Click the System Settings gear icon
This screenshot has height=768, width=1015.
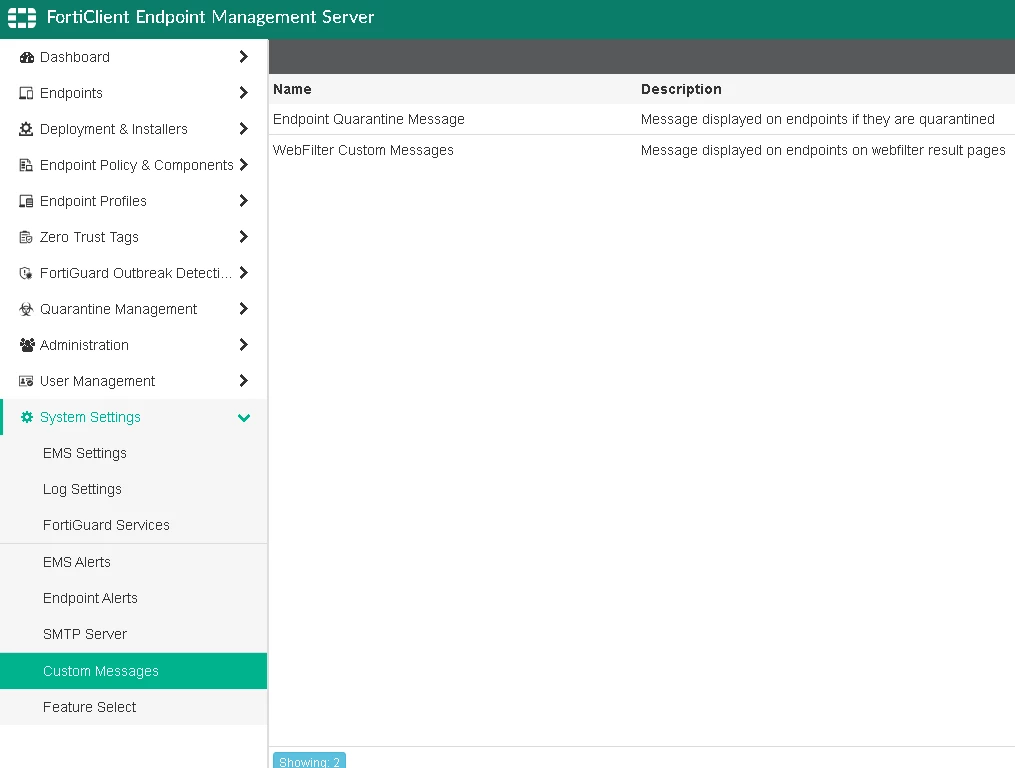pyautogui.click(x=27, y=417)
